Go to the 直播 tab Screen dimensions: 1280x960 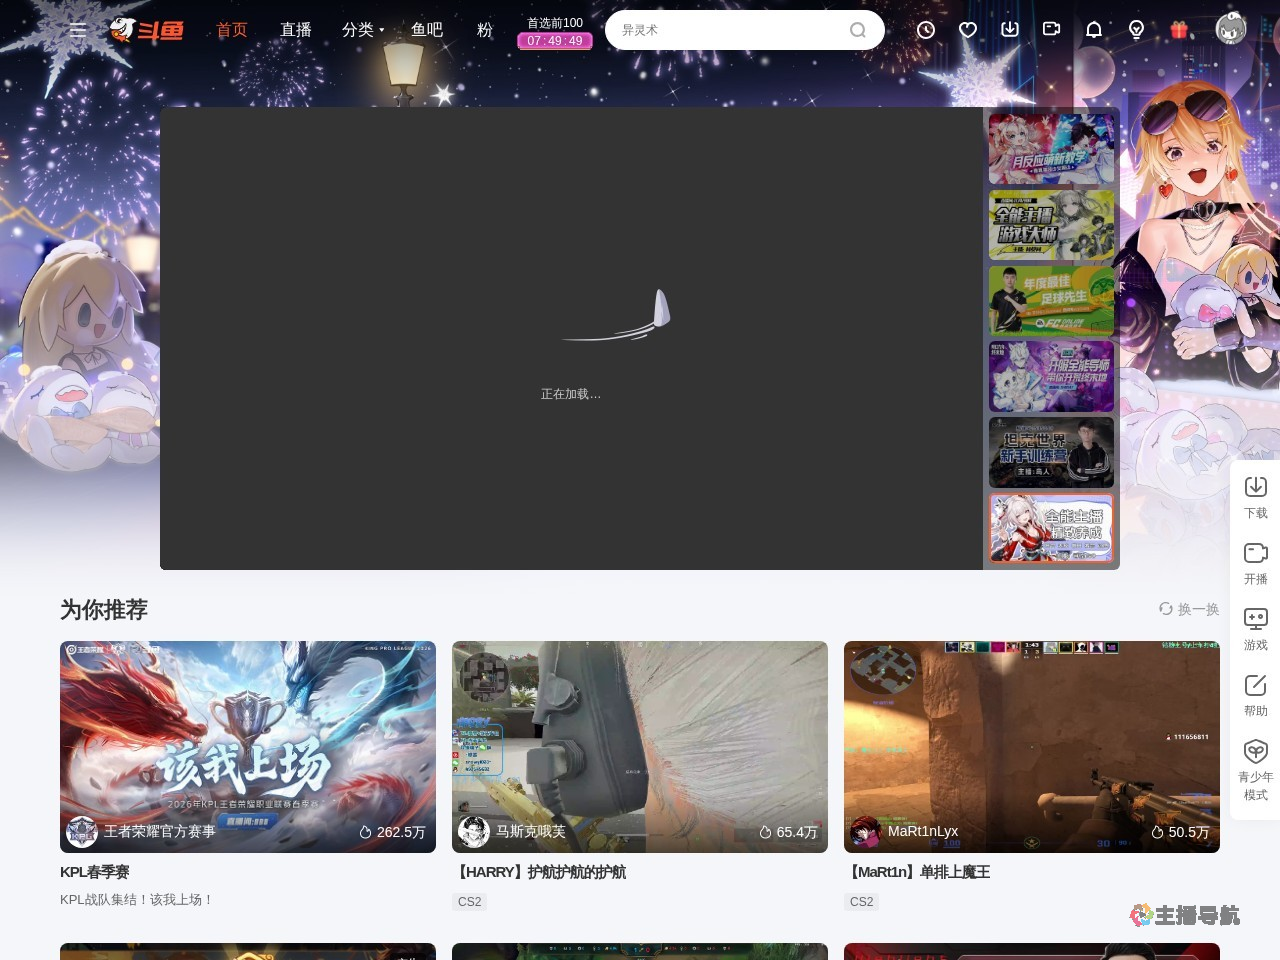pos(296,30)
